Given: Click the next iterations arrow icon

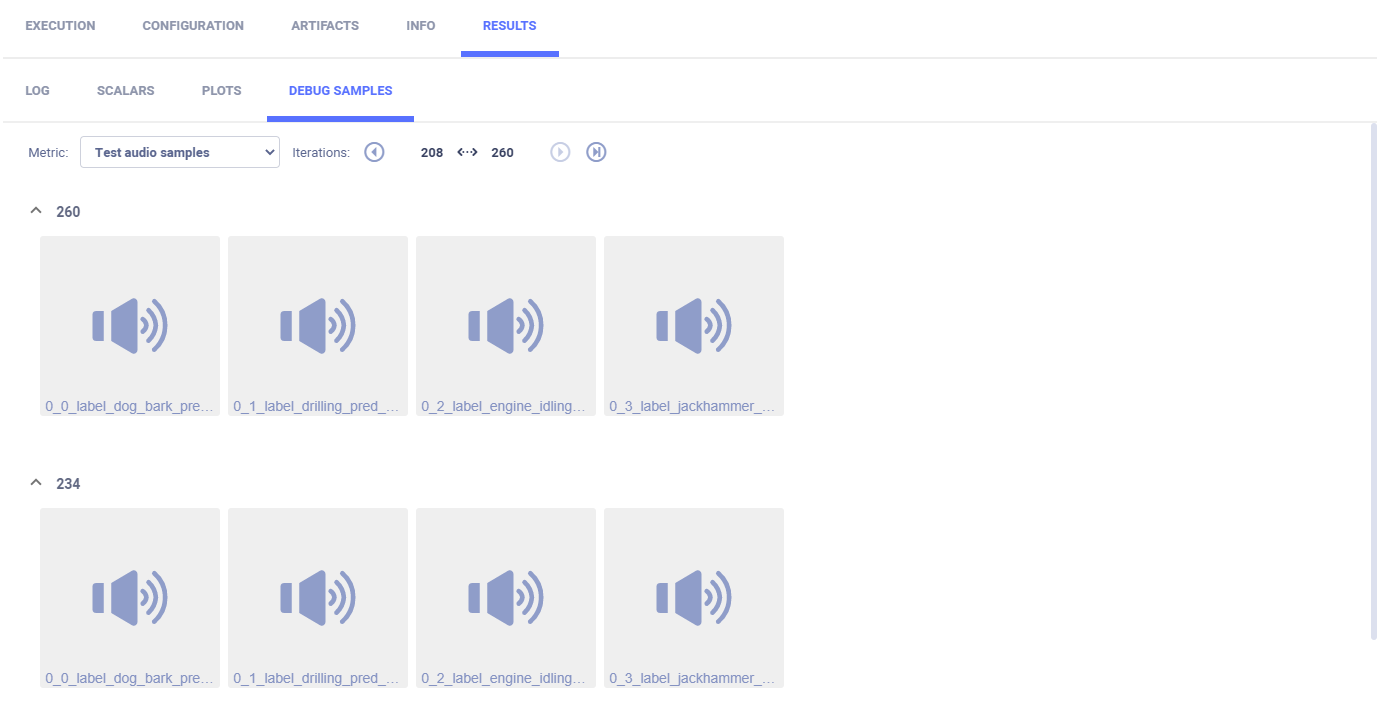Looking at the screenshot, I should [560, 152].
